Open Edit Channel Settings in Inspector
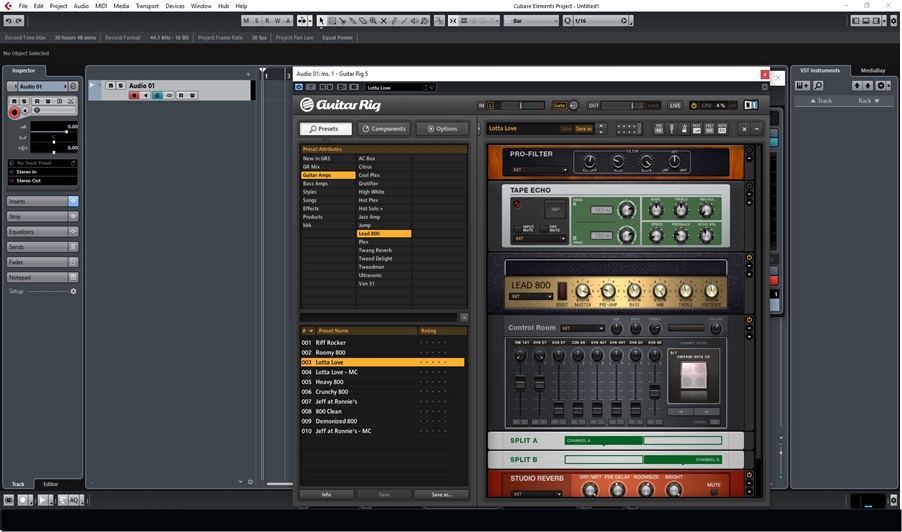 (x=73, y=86)
